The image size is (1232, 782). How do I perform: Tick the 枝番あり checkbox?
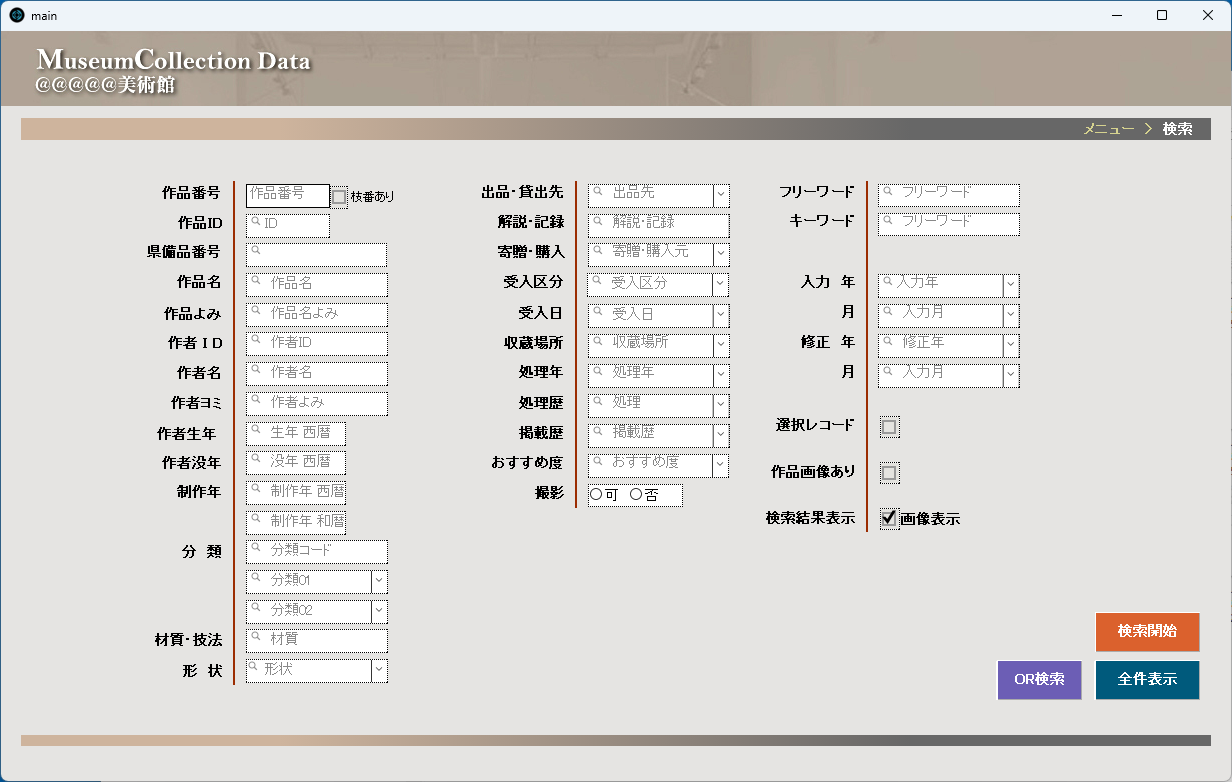click(339, 197)
